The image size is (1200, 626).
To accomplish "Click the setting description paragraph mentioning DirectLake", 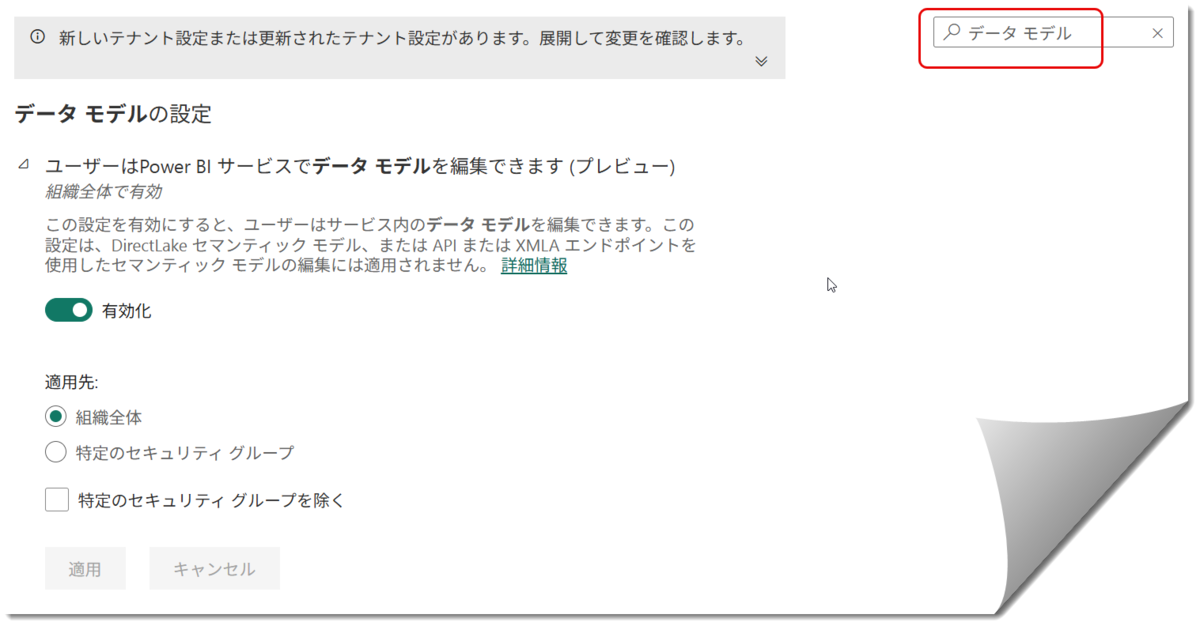I will click(370, 245).
